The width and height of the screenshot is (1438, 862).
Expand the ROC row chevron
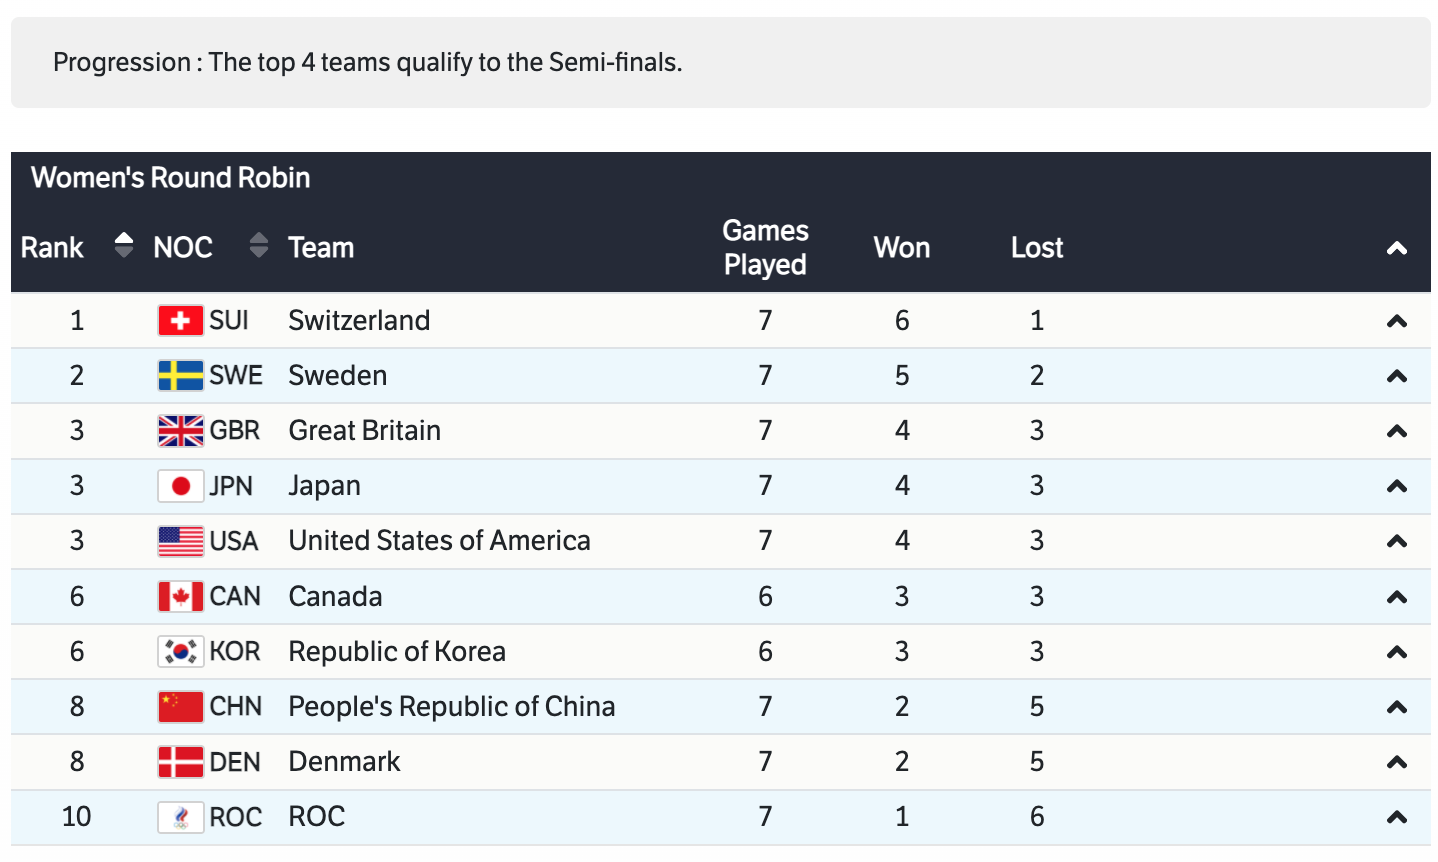[1397, 817]
